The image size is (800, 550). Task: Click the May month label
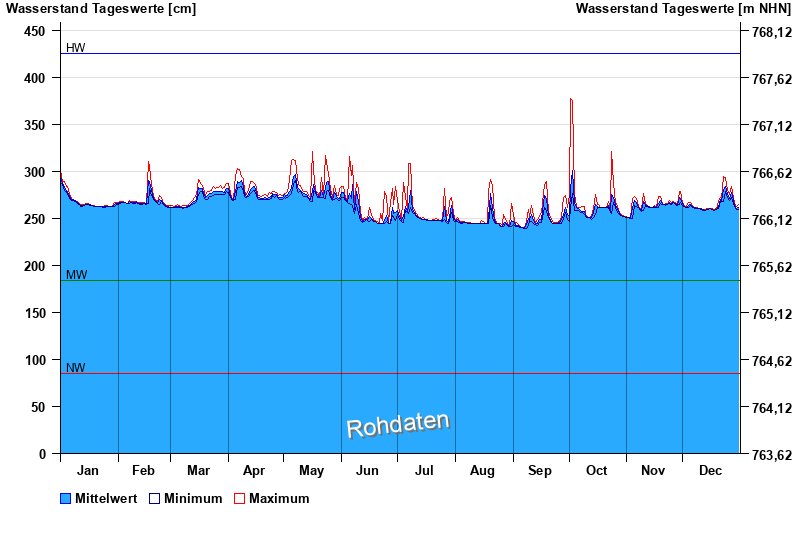tap(311, 471)
